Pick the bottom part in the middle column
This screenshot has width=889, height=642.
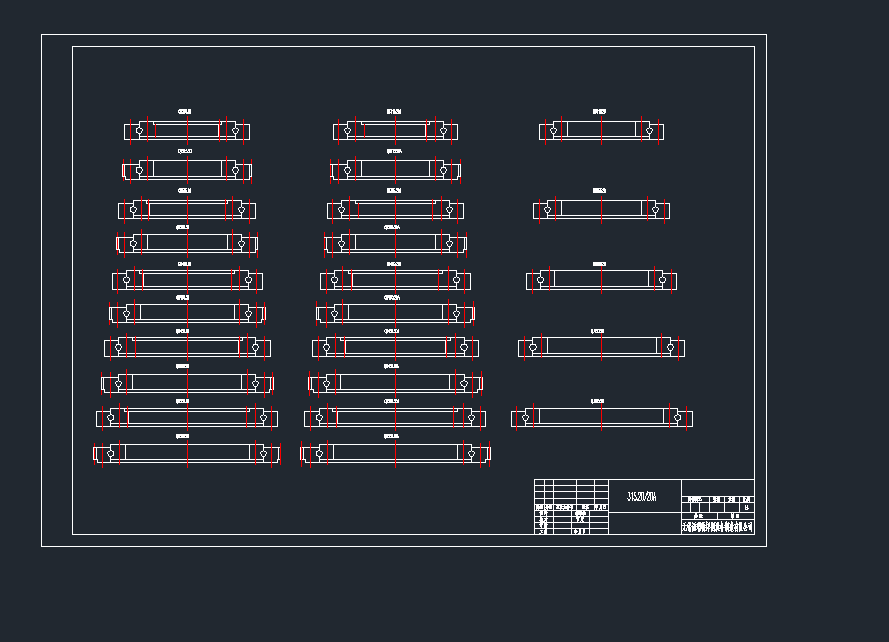click(395, 453)
